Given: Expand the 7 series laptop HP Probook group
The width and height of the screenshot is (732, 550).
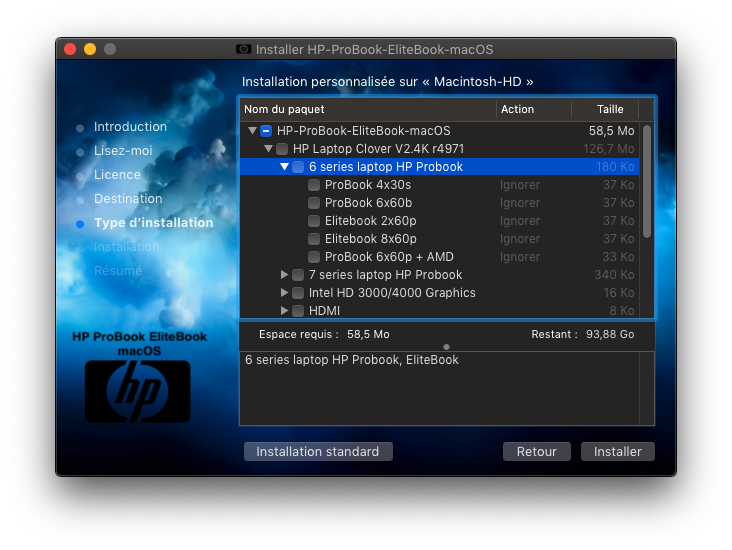Looking at the screenshot, I should pyautogui.click(x=284, y=275).
